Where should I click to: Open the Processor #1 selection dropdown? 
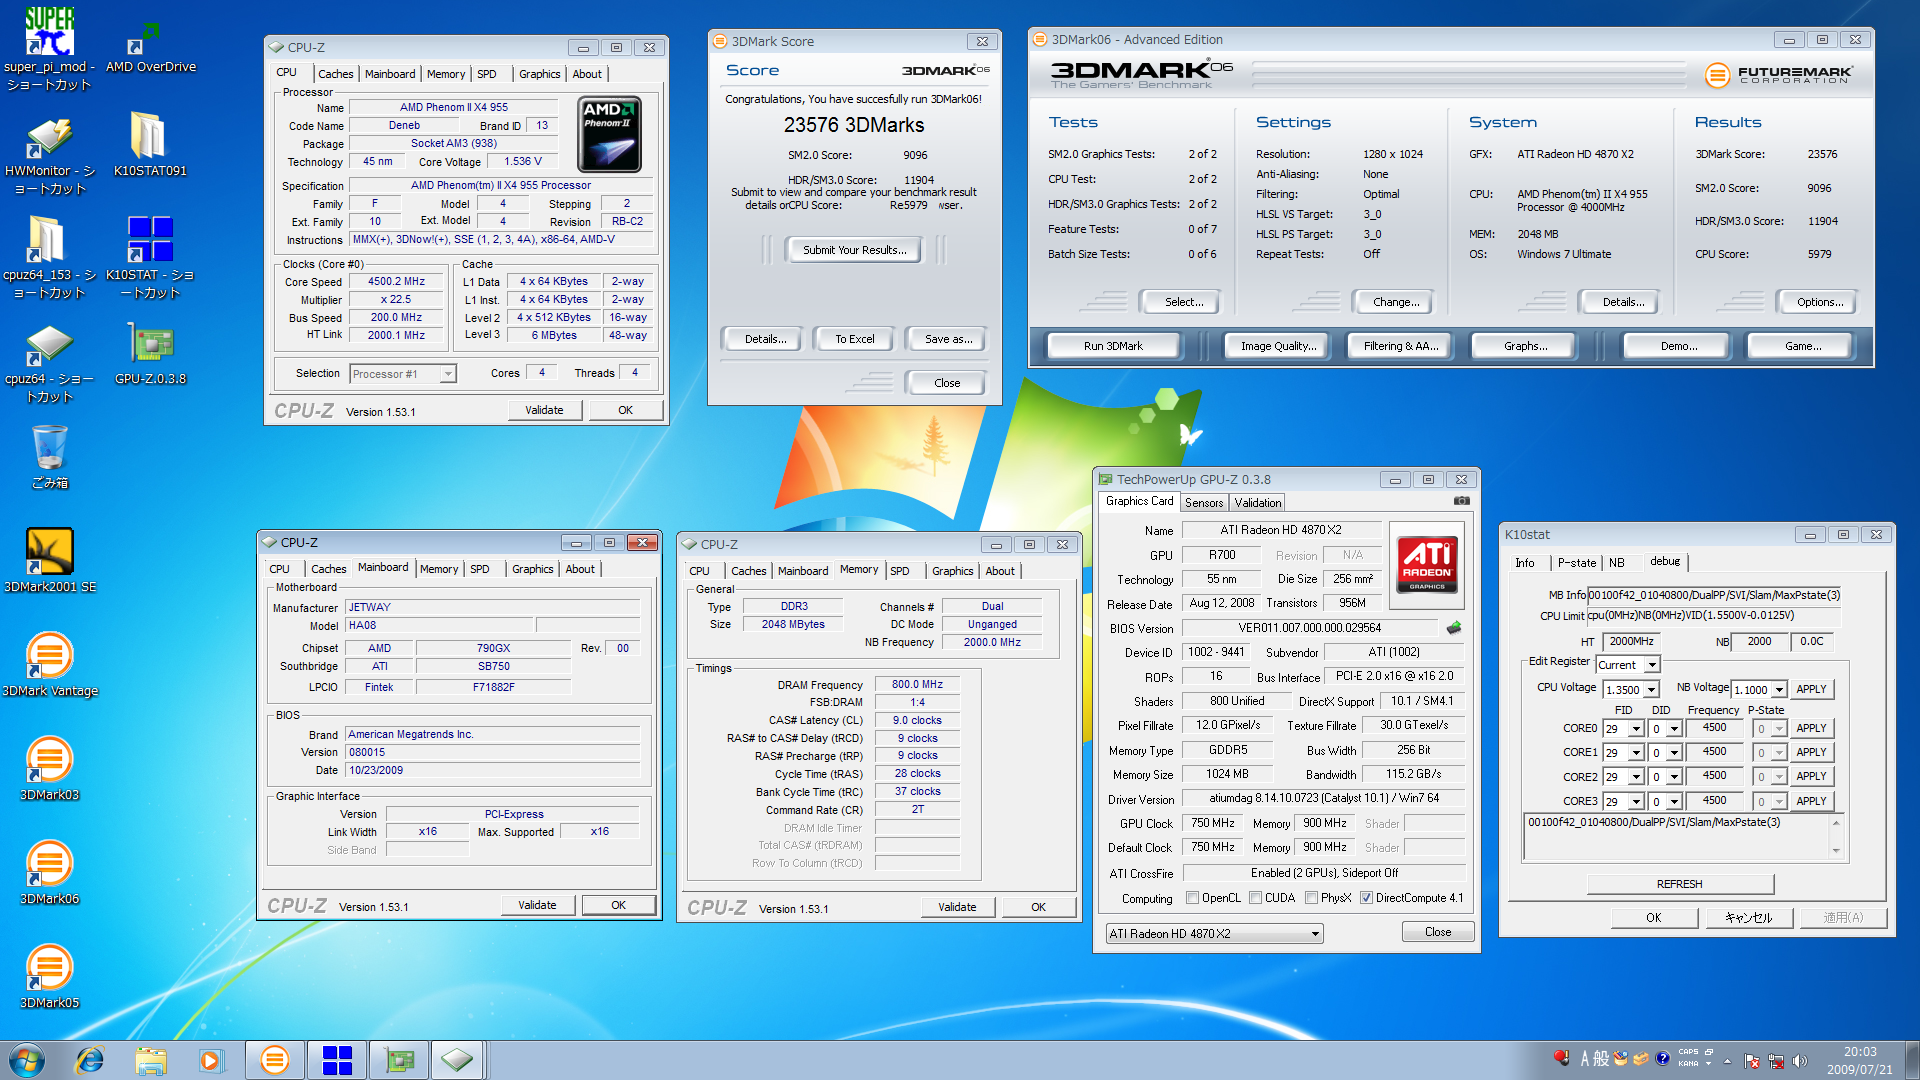[x=448, y=374]
